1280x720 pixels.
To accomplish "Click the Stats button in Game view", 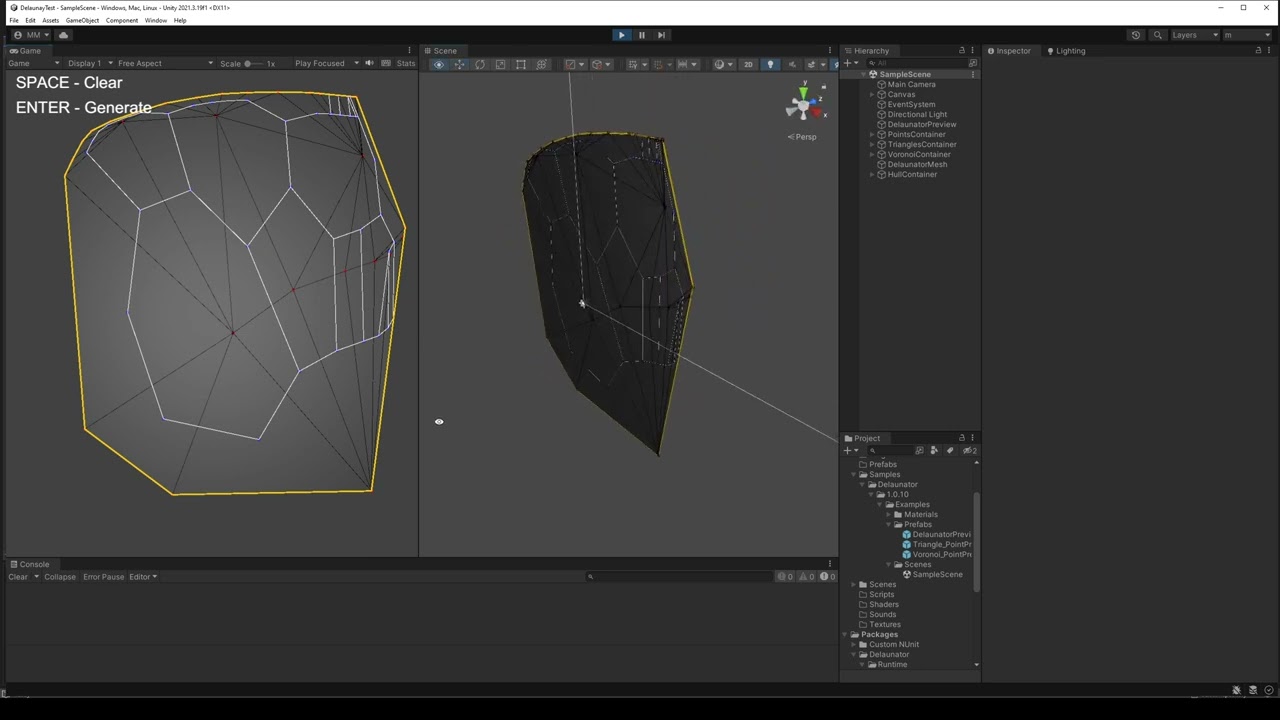I will (x=405, y=63).
